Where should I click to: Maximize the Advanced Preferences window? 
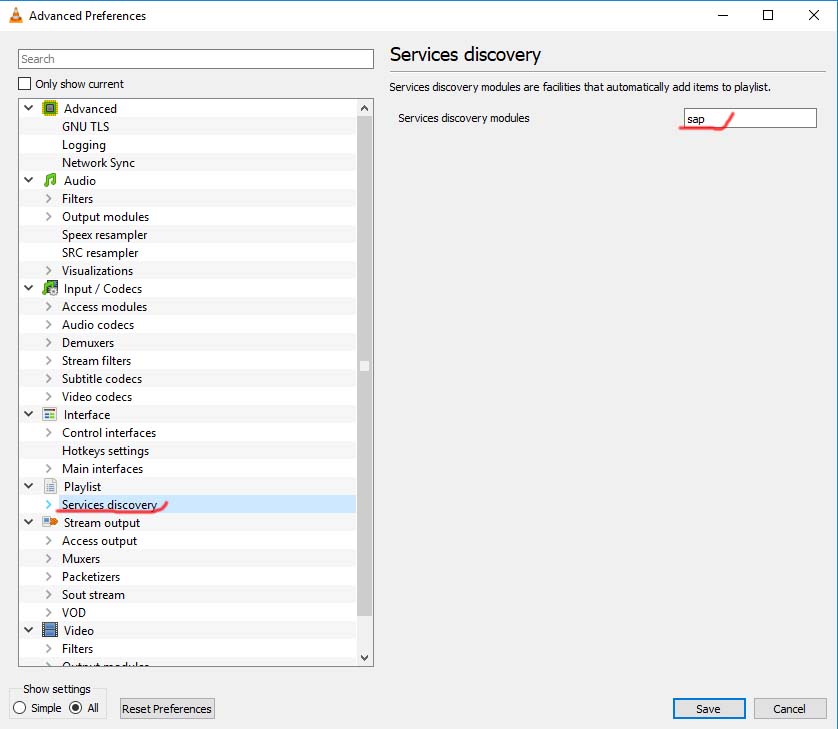pos(768,15)
